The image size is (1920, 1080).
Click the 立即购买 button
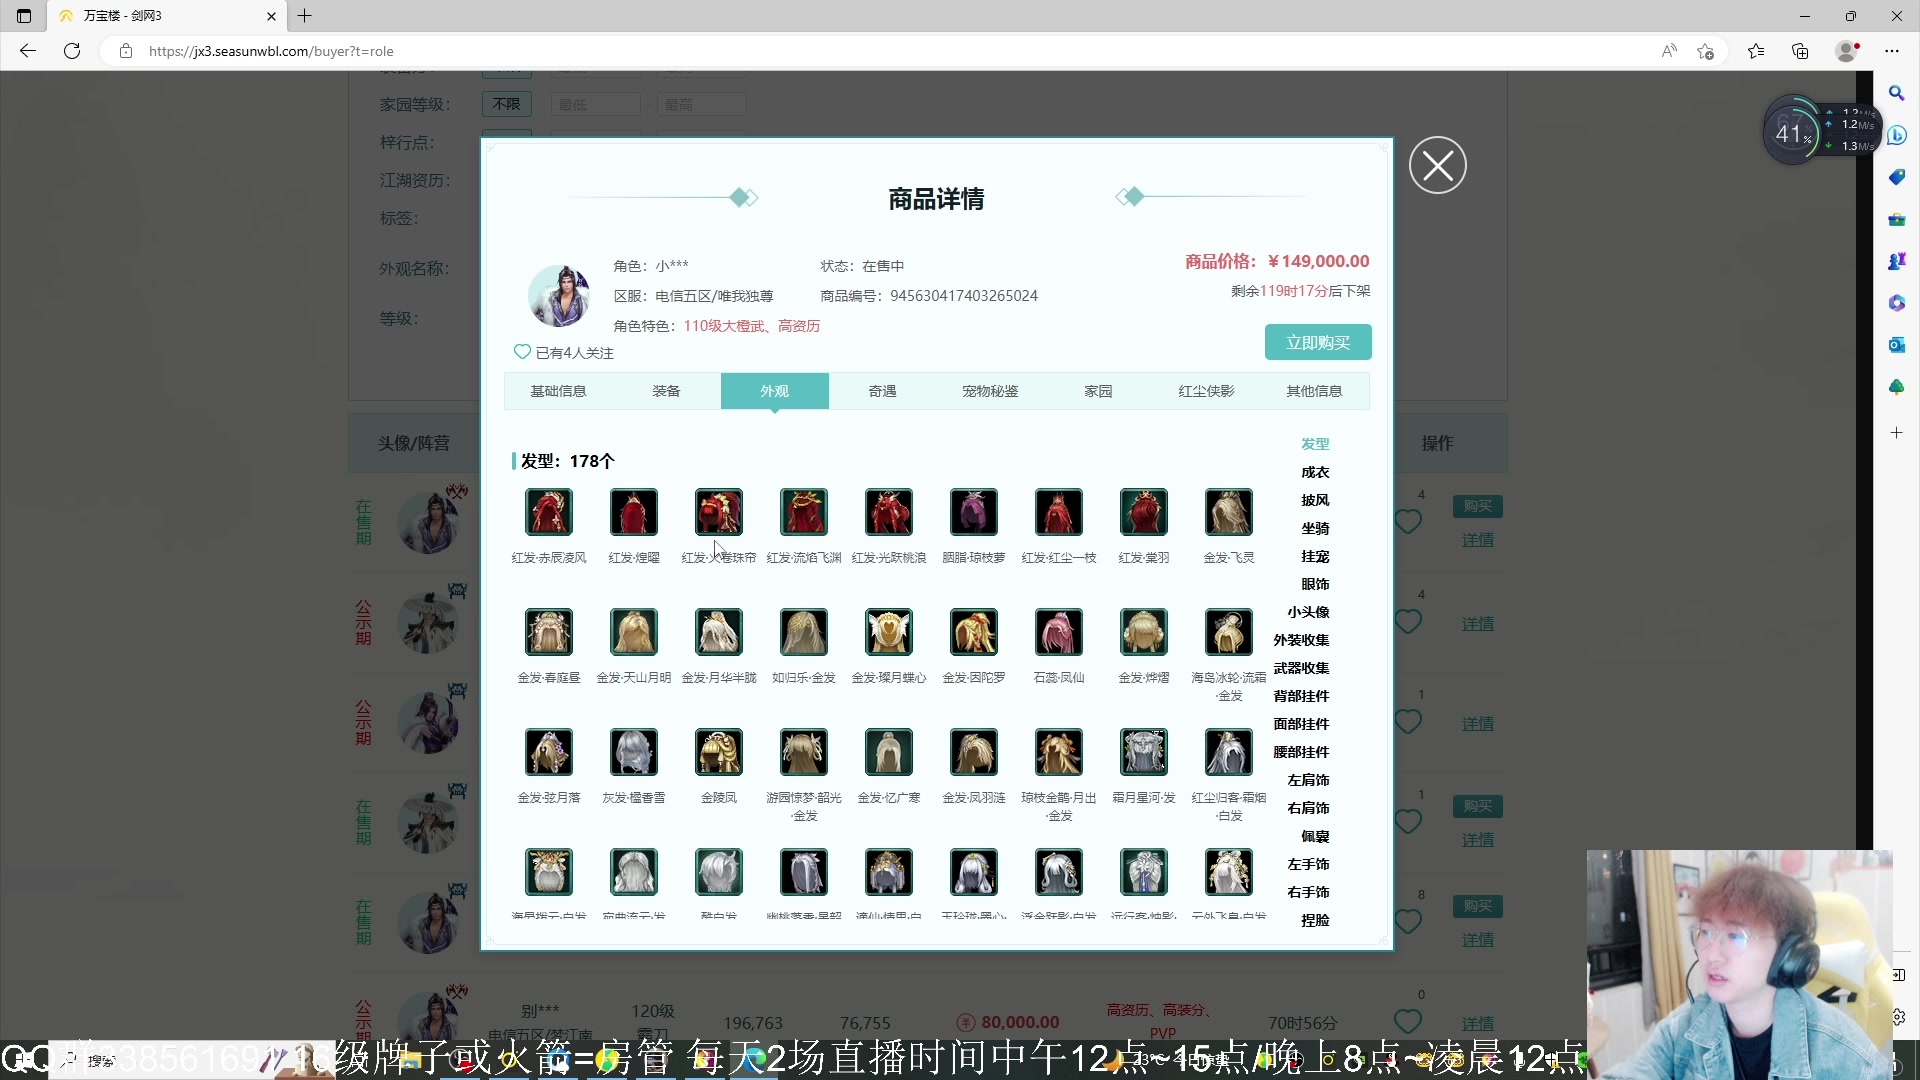click(1317, 342)
